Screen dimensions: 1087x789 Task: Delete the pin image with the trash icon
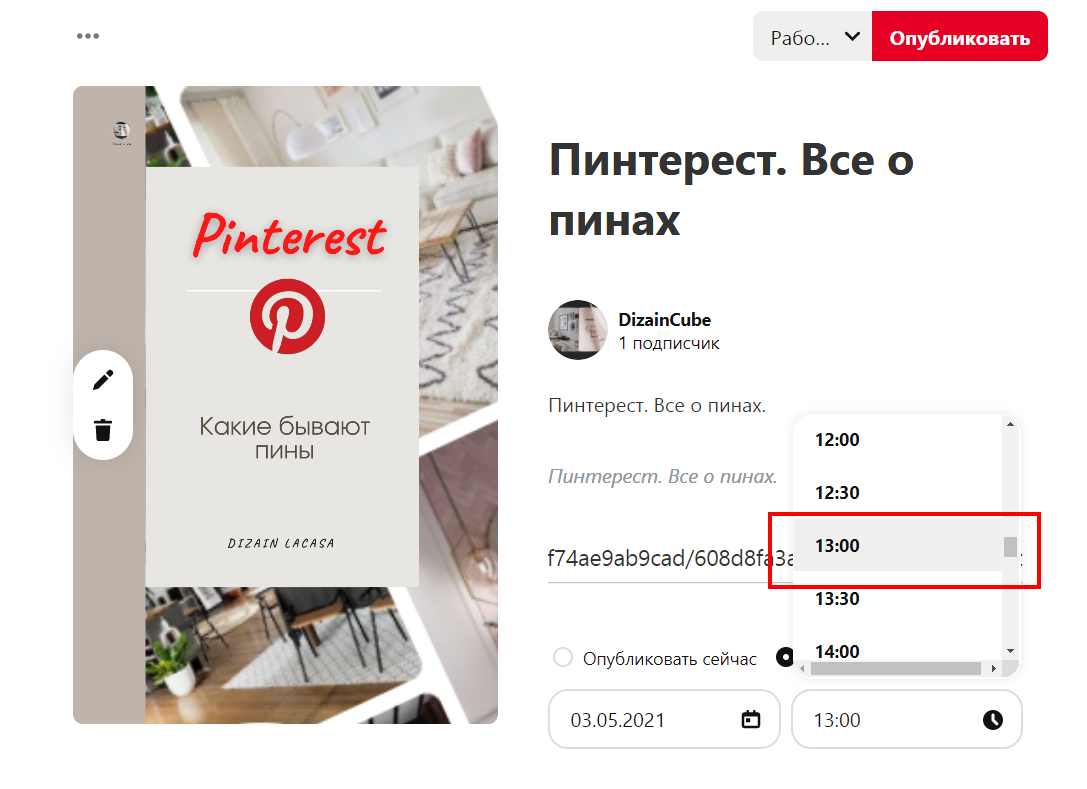tap(103, 430)
